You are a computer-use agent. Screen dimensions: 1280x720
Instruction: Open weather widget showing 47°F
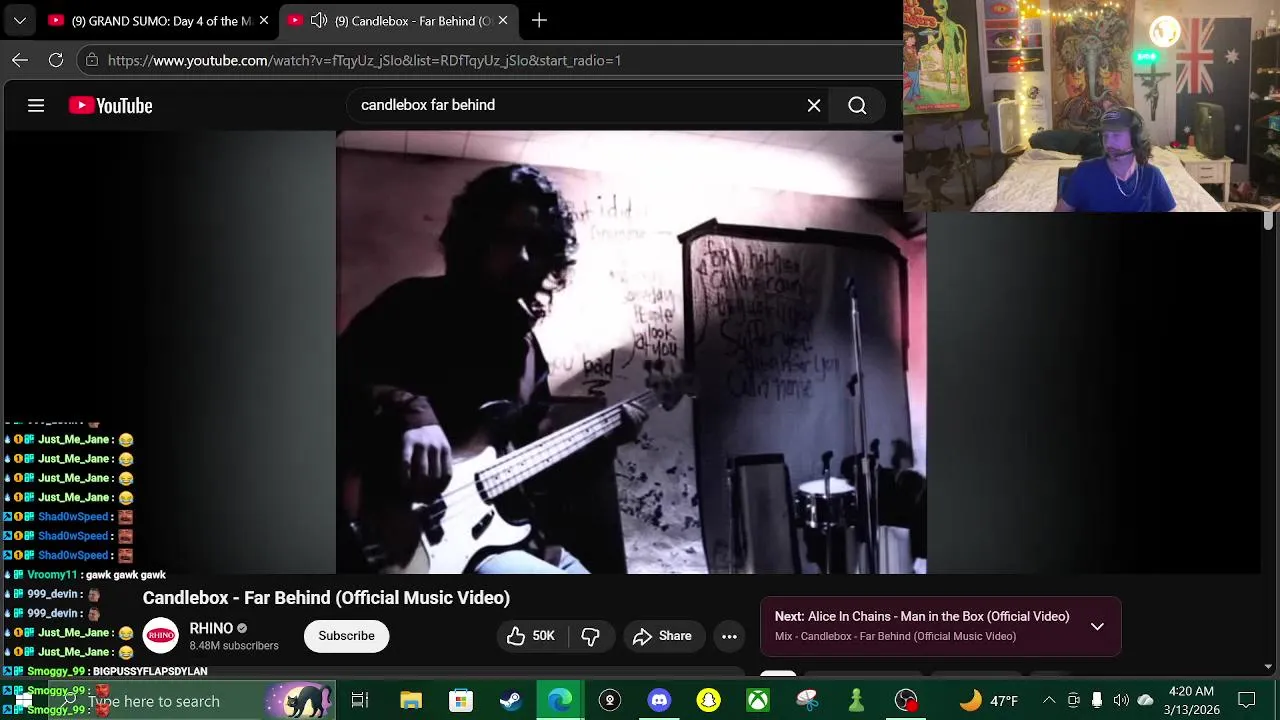pyautogui.click(x=988, y=701)
